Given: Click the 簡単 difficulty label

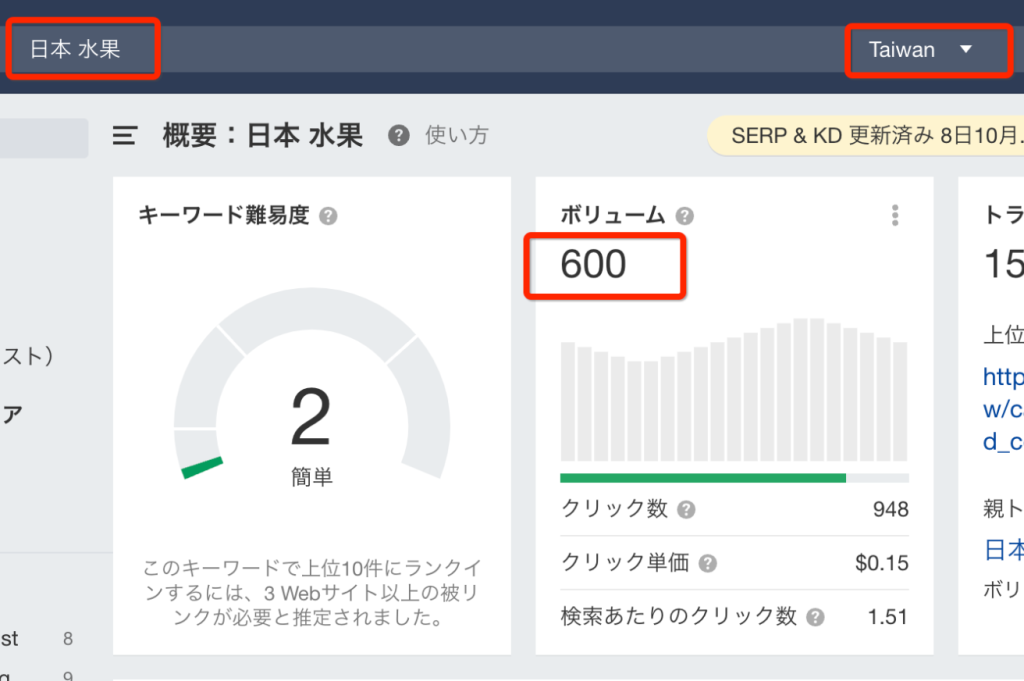Looking at the screenshot, I should [312, 477].
